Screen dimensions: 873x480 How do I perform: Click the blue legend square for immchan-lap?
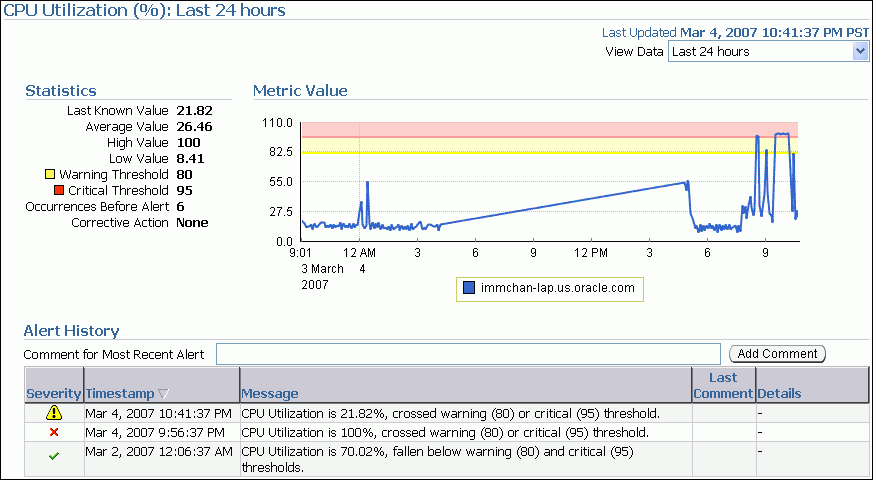tap(468, 289)
